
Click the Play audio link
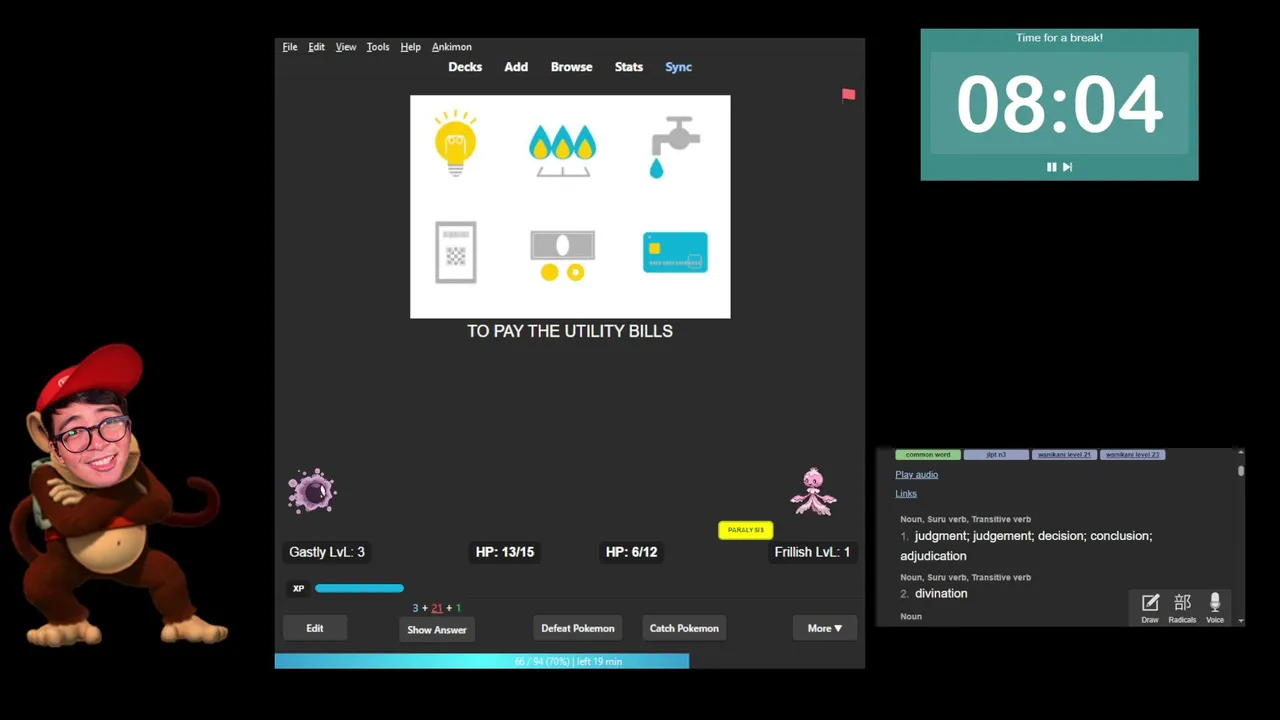tap(916, 475)
